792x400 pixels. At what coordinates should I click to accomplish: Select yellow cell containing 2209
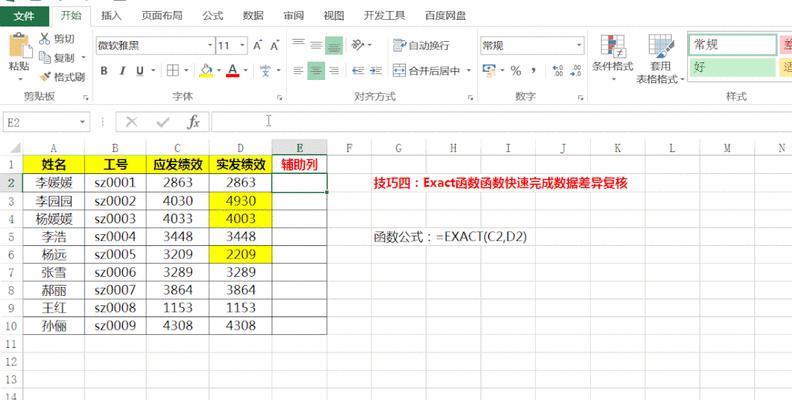coord(240,255)
